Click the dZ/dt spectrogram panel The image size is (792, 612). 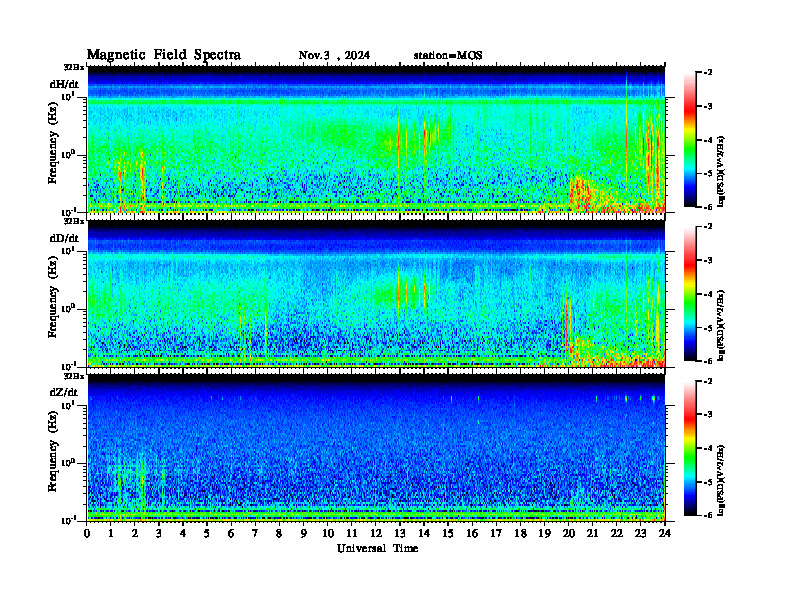click(376, 447)
